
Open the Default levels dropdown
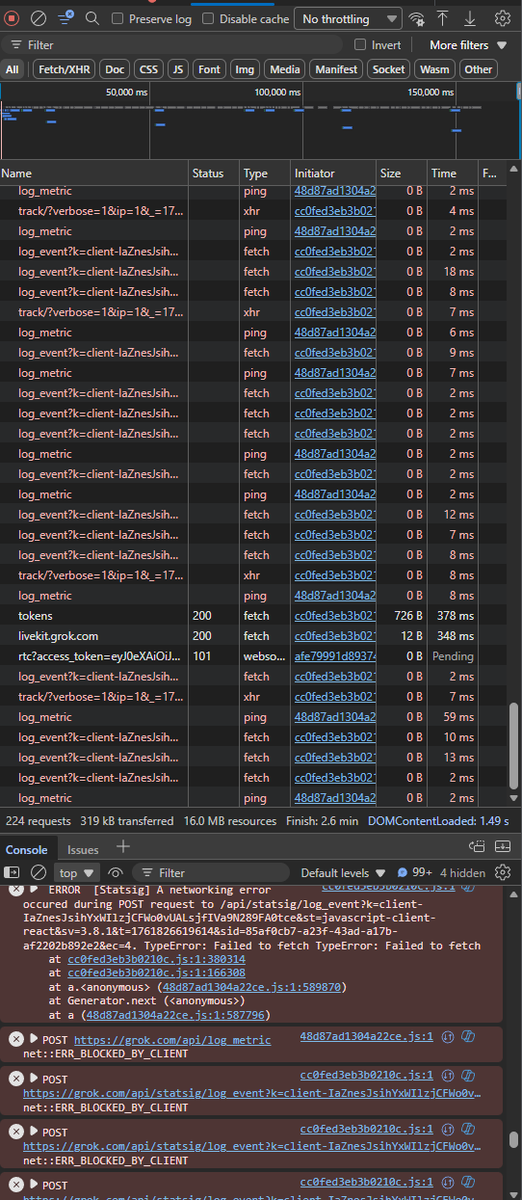click(342, 872)
